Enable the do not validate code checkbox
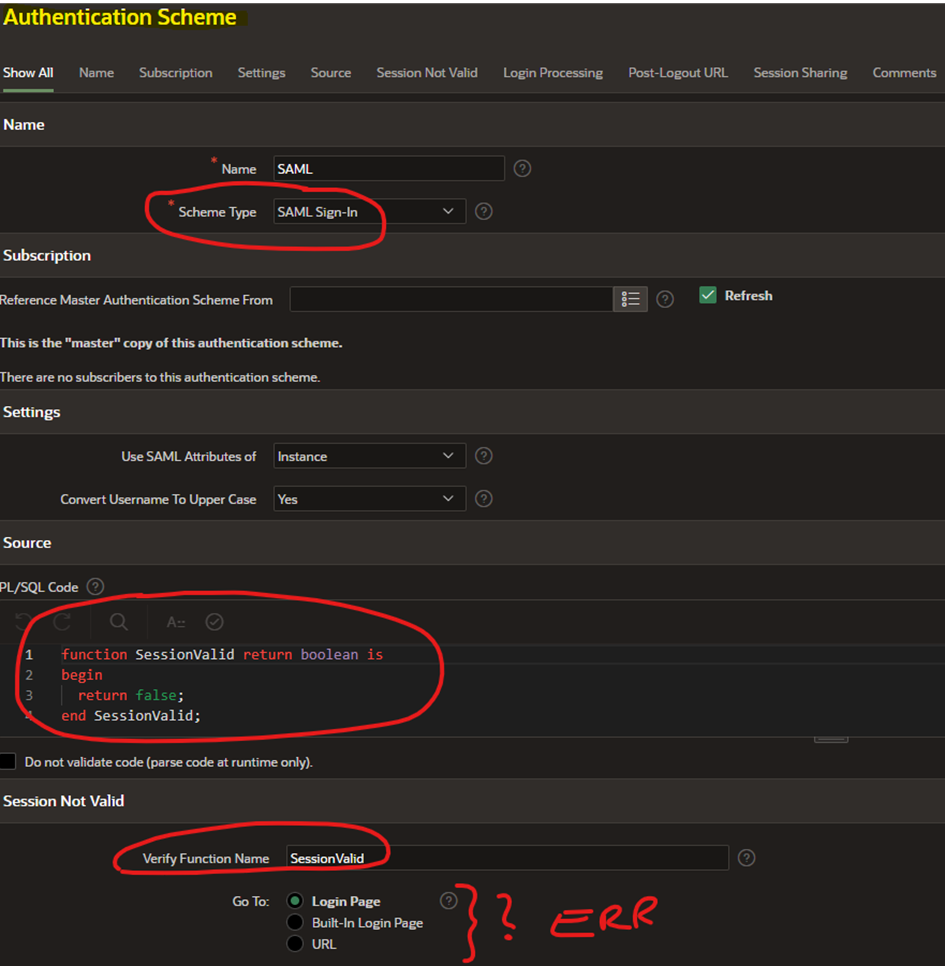This screenshot has height=966, width=945. point(8,760)
